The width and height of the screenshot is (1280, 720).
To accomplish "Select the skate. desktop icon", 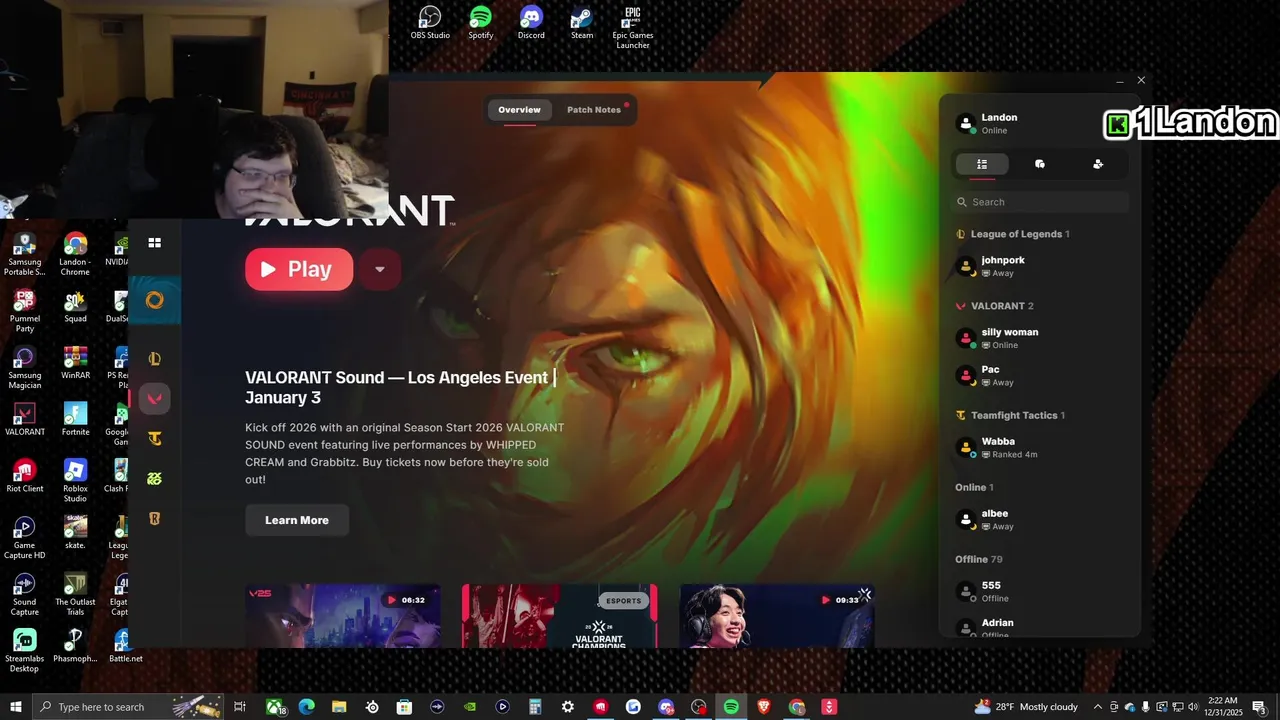I will point(75,532).
